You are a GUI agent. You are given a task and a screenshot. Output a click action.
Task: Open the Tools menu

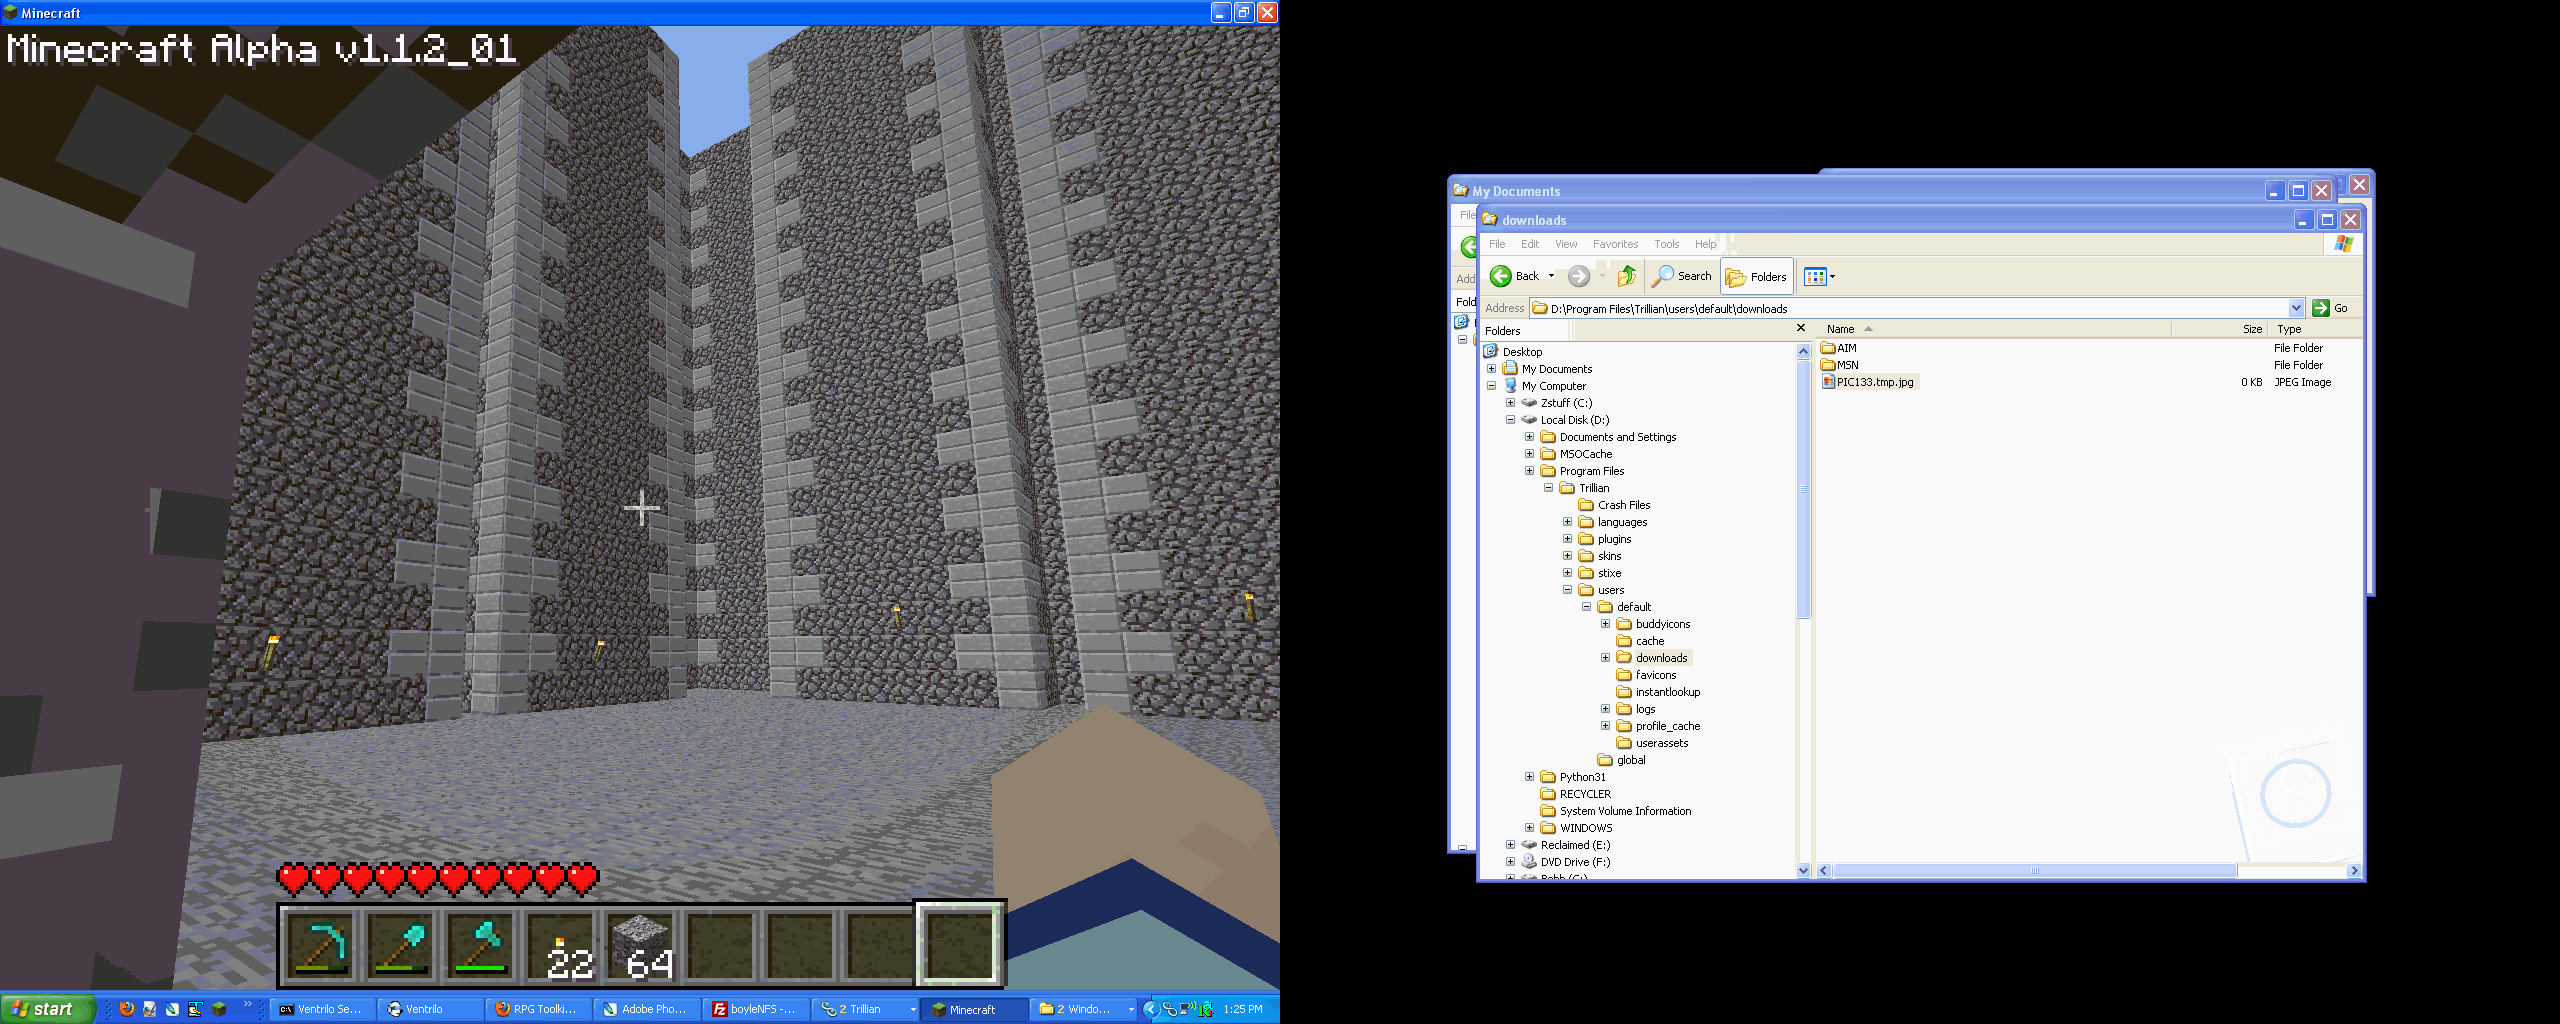pyautogui.click(x=1666, y=244)
